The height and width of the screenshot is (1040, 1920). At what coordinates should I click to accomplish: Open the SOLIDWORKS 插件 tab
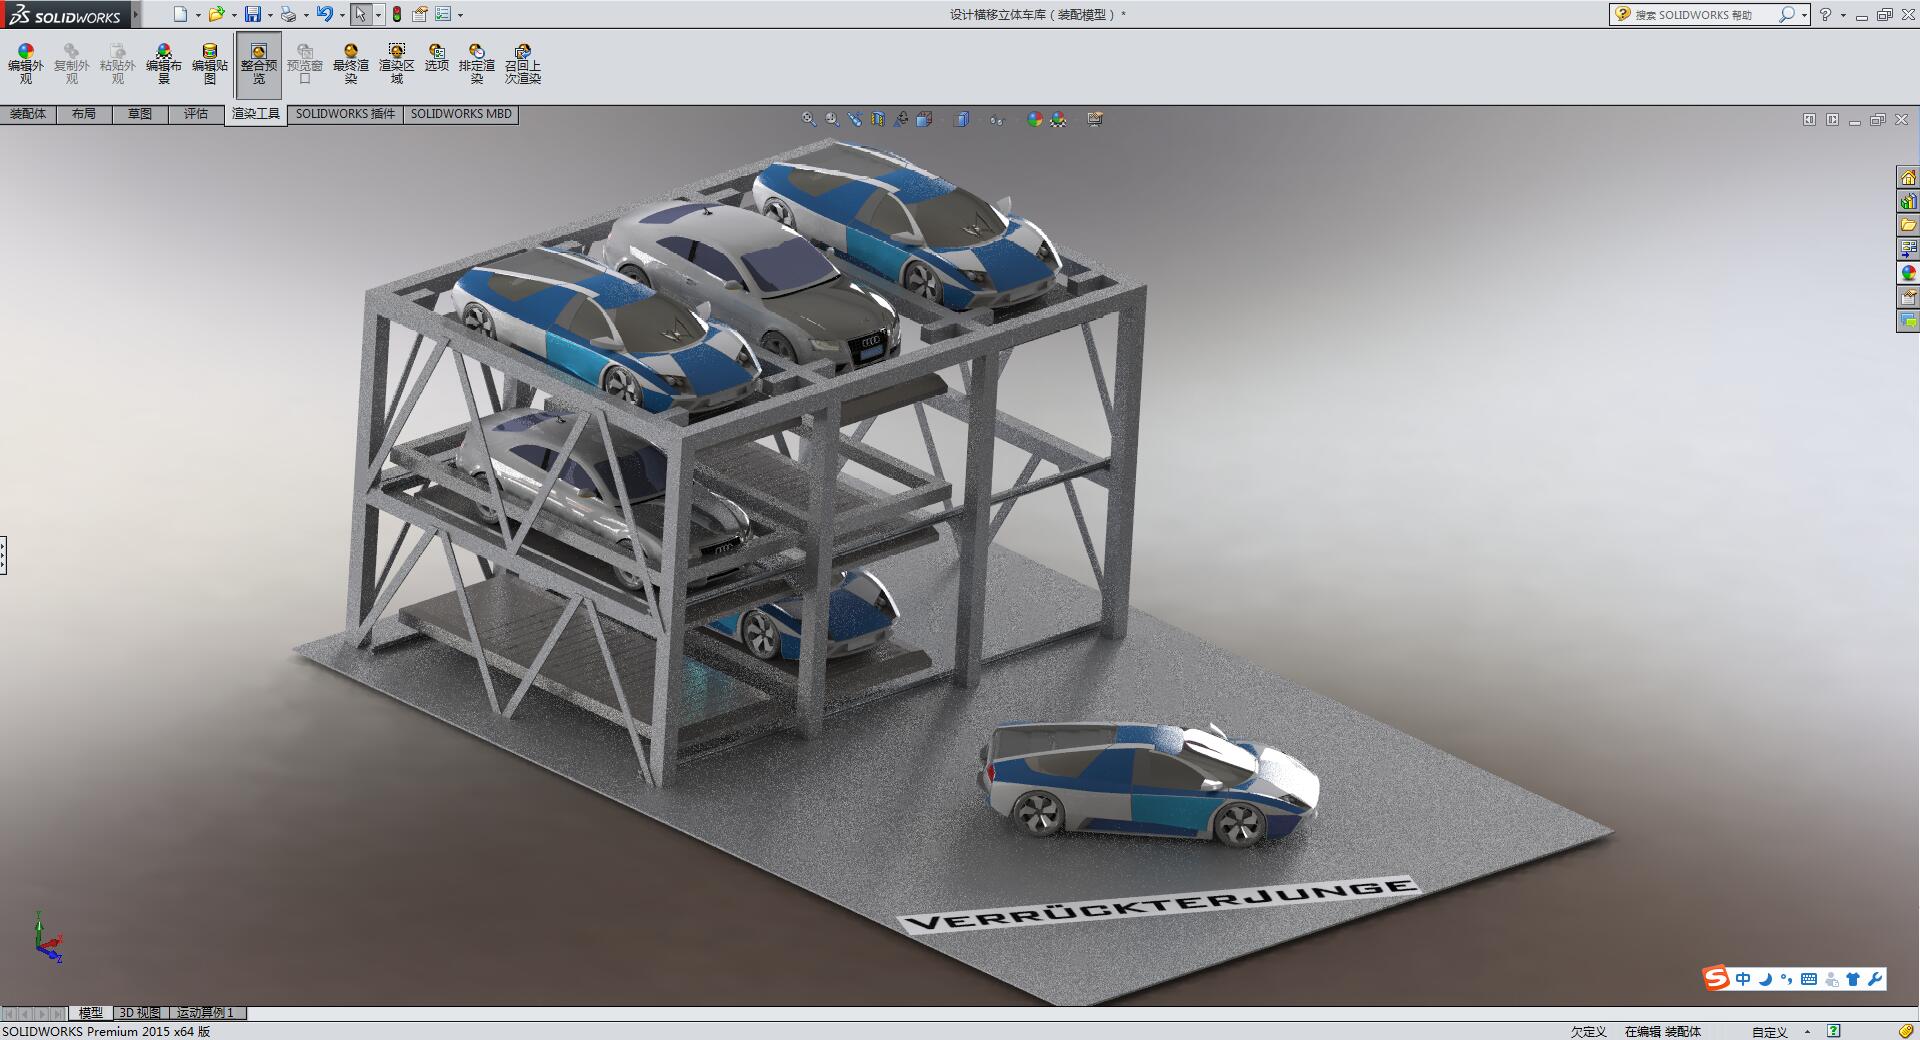point(345,114)
